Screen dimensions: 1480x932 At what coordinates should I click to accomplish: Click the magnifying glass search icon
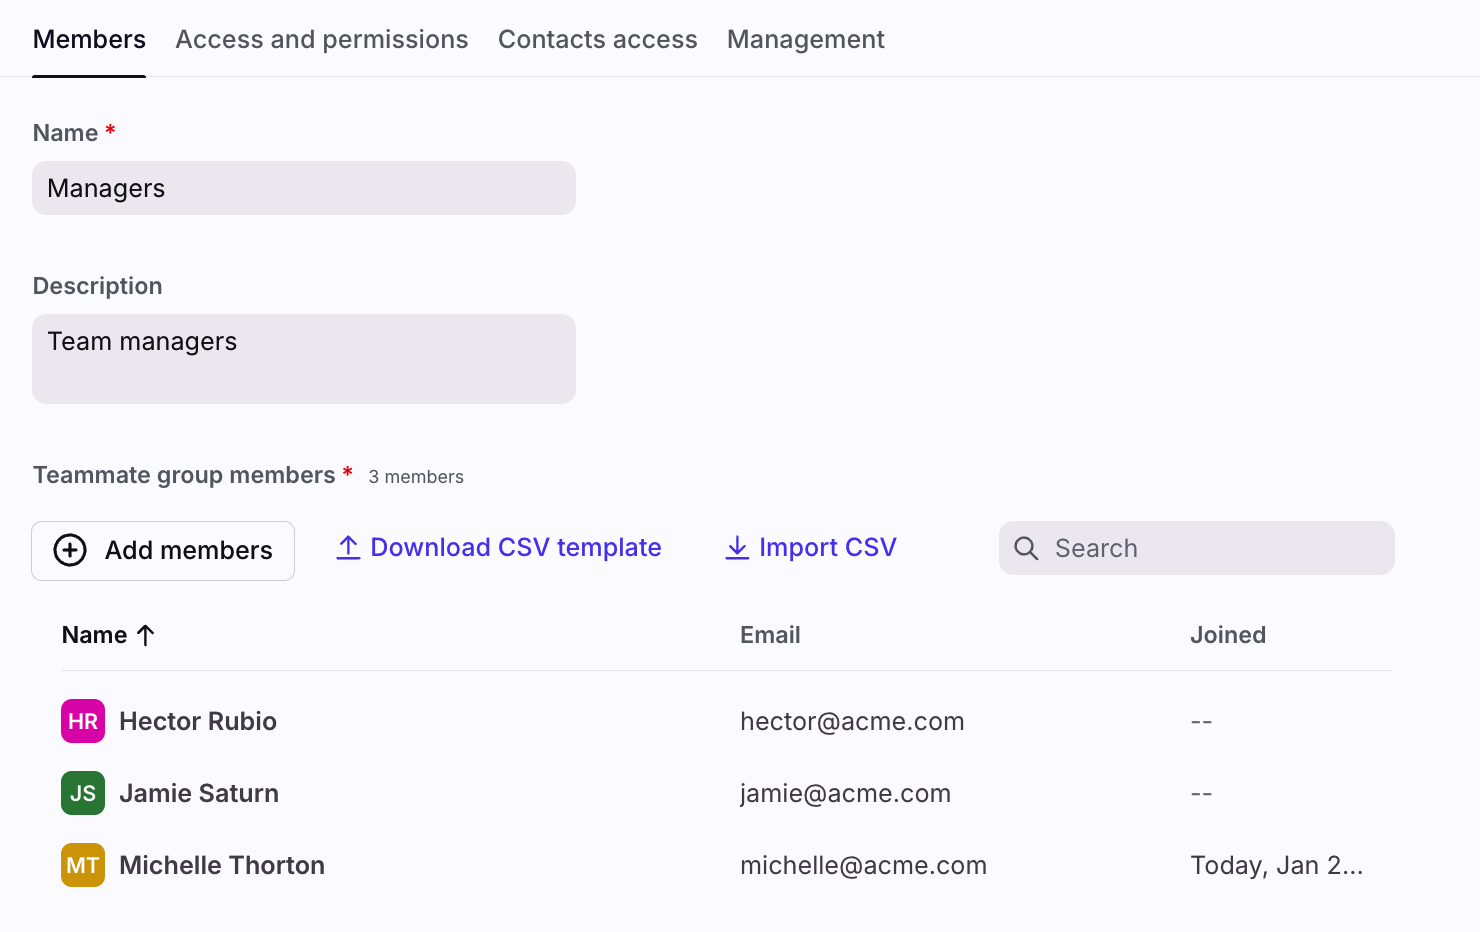pos(1026,548)
